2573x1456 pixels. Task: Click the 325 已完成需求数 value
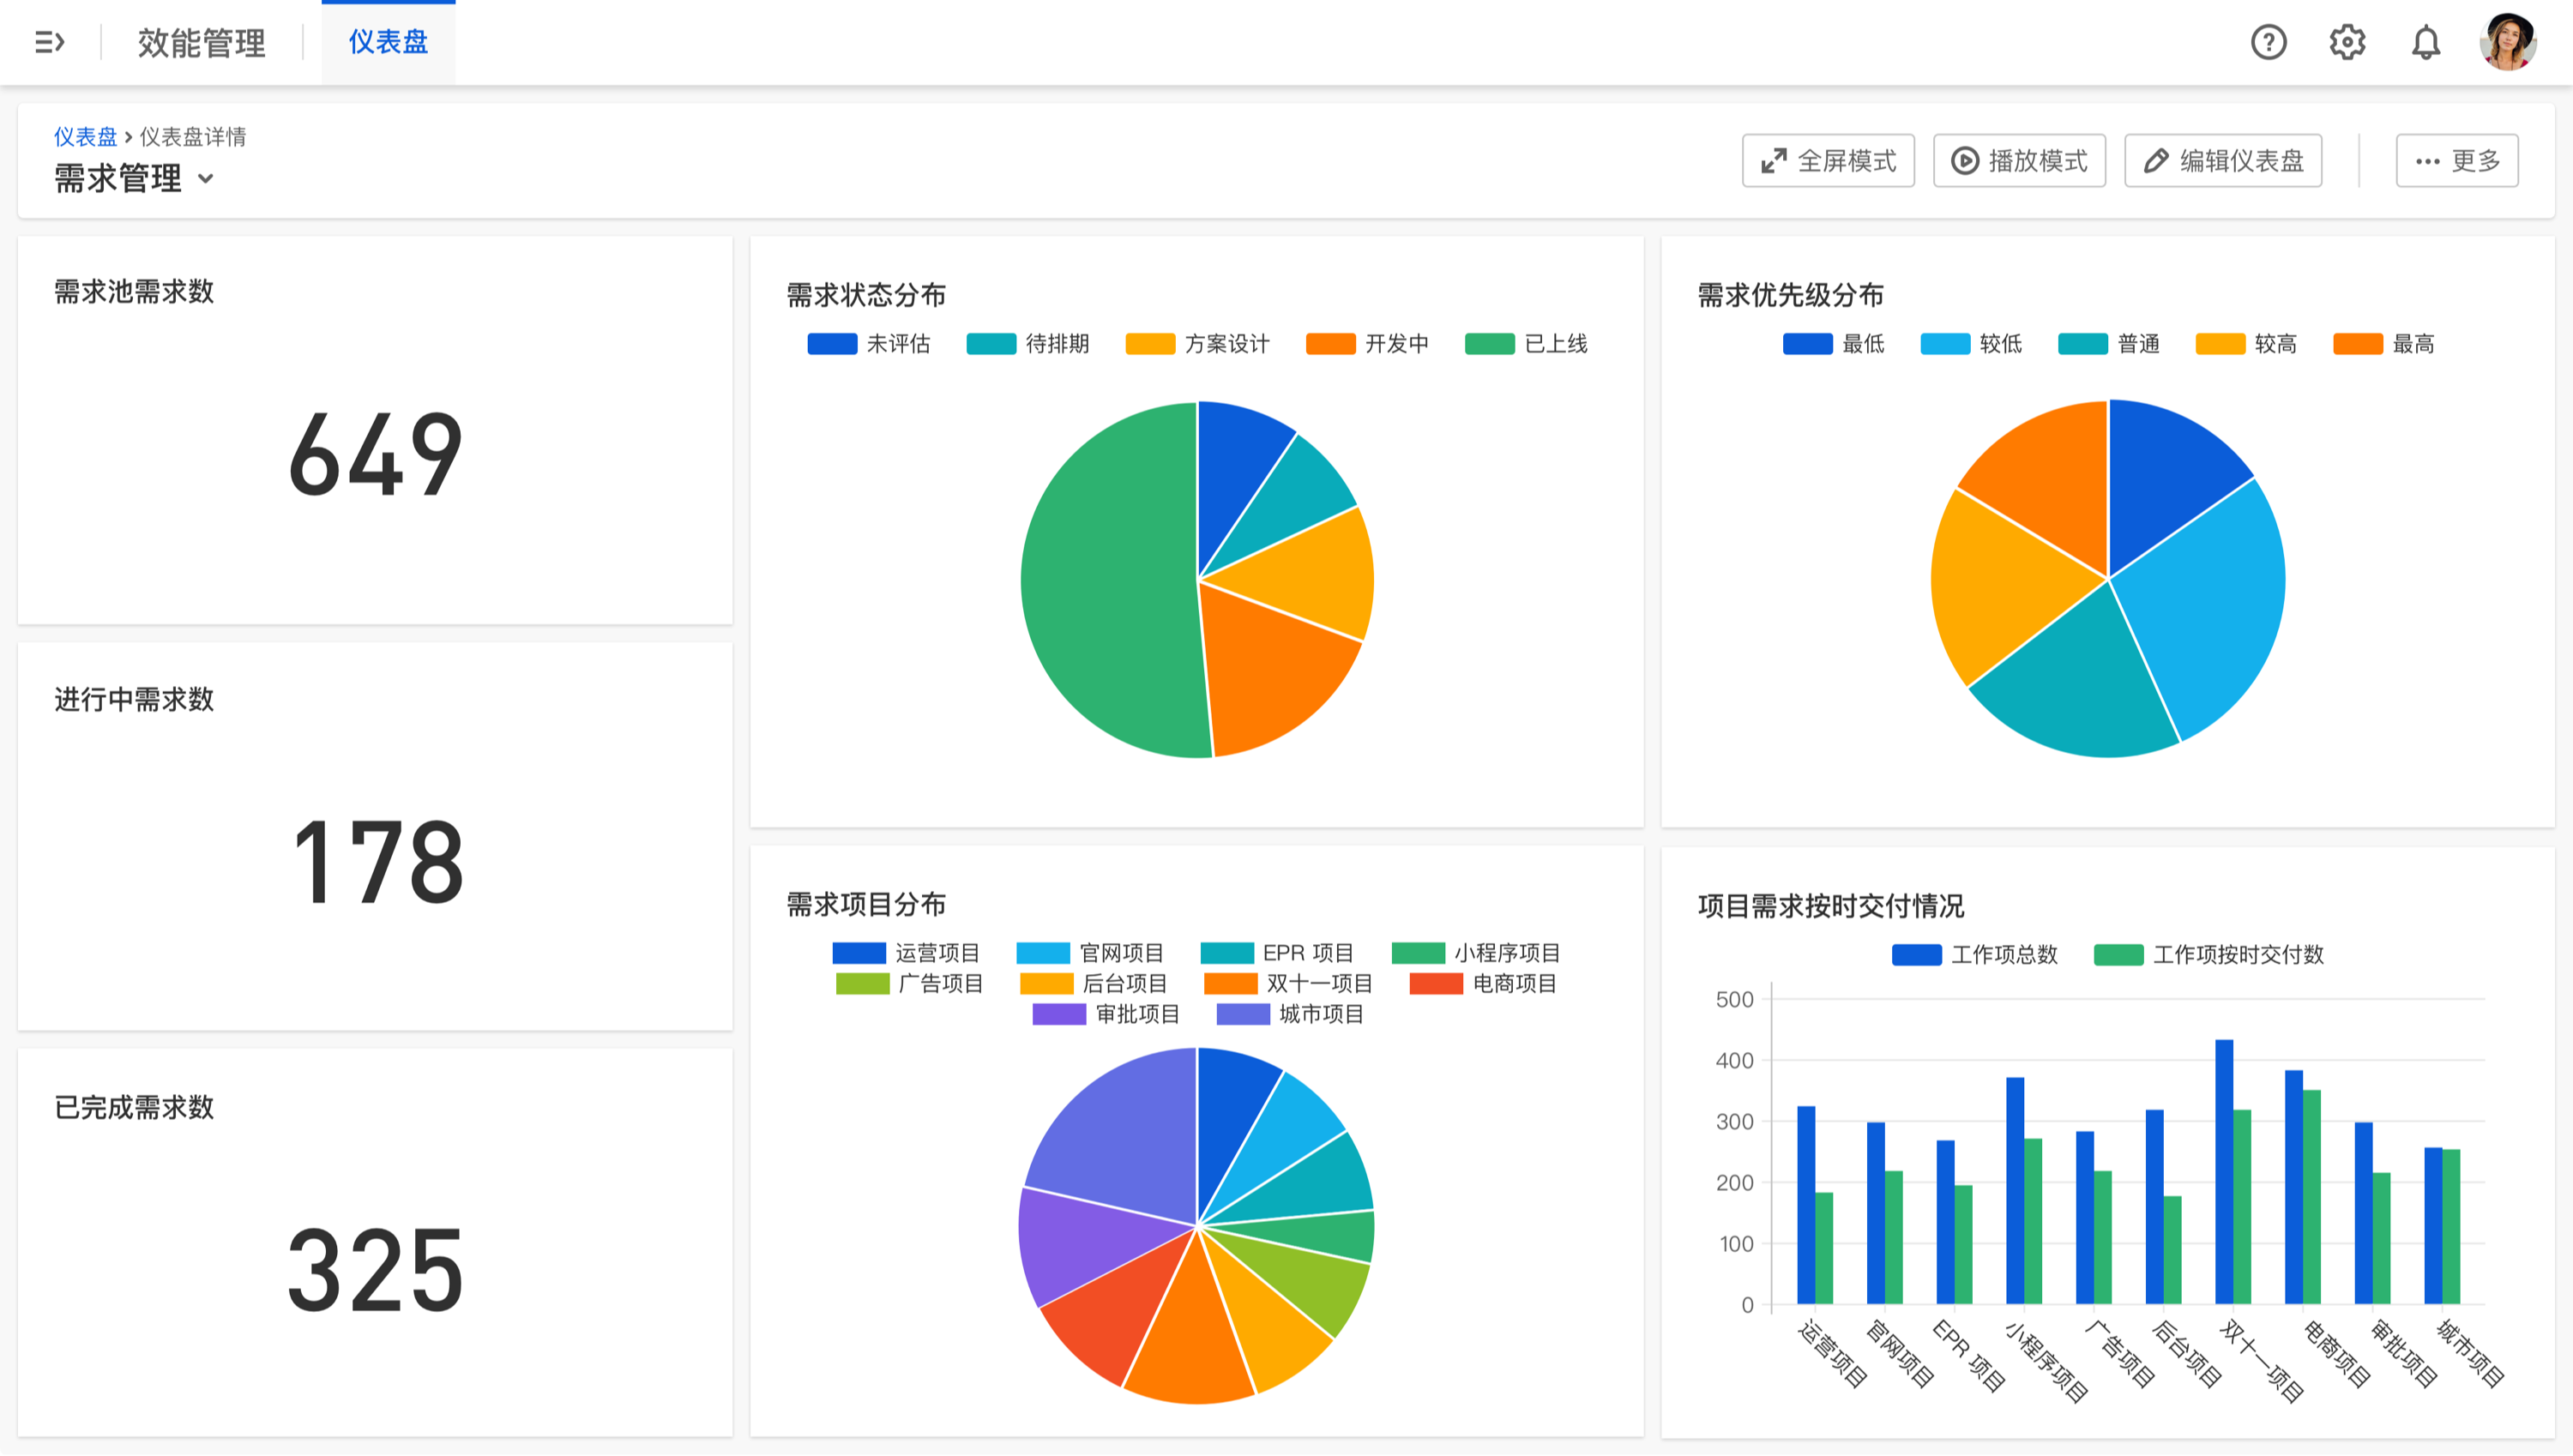pyautogui.click(x=375, y=1270)
